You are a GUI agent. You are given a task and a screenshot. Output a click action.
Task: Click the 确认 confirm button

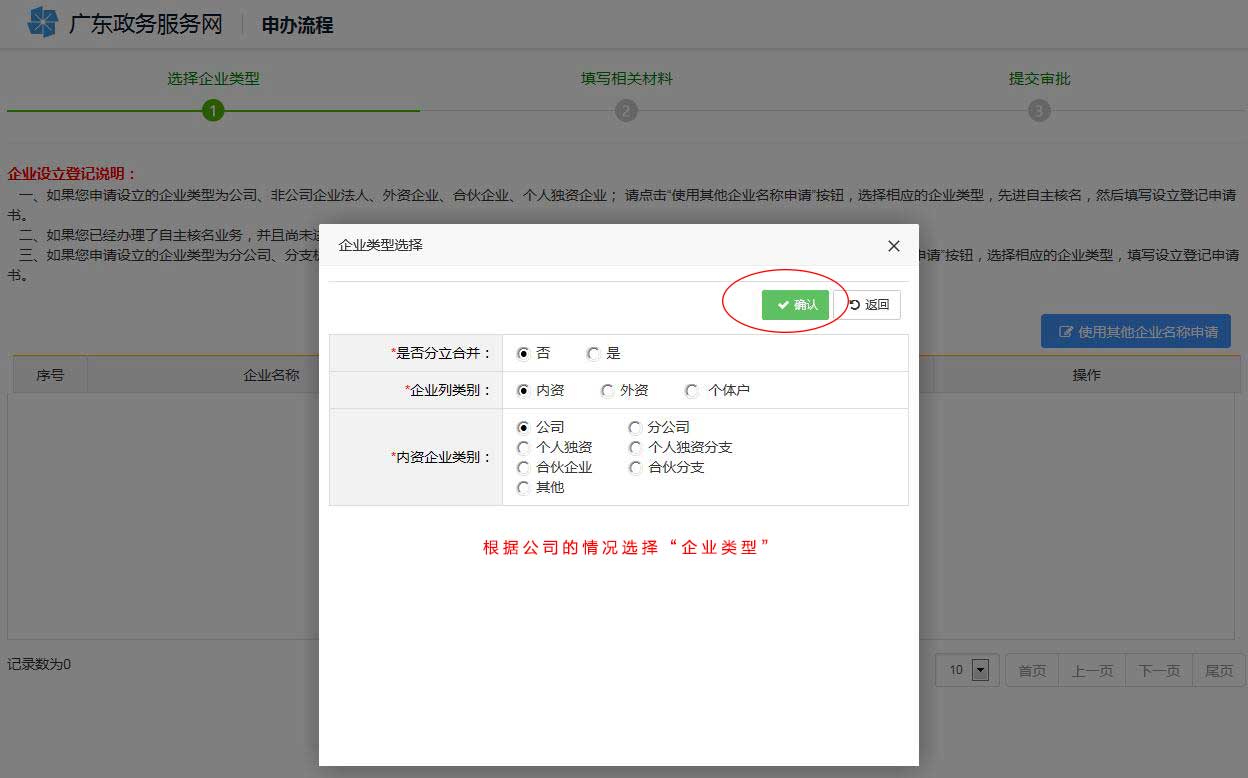click(796, 305)
